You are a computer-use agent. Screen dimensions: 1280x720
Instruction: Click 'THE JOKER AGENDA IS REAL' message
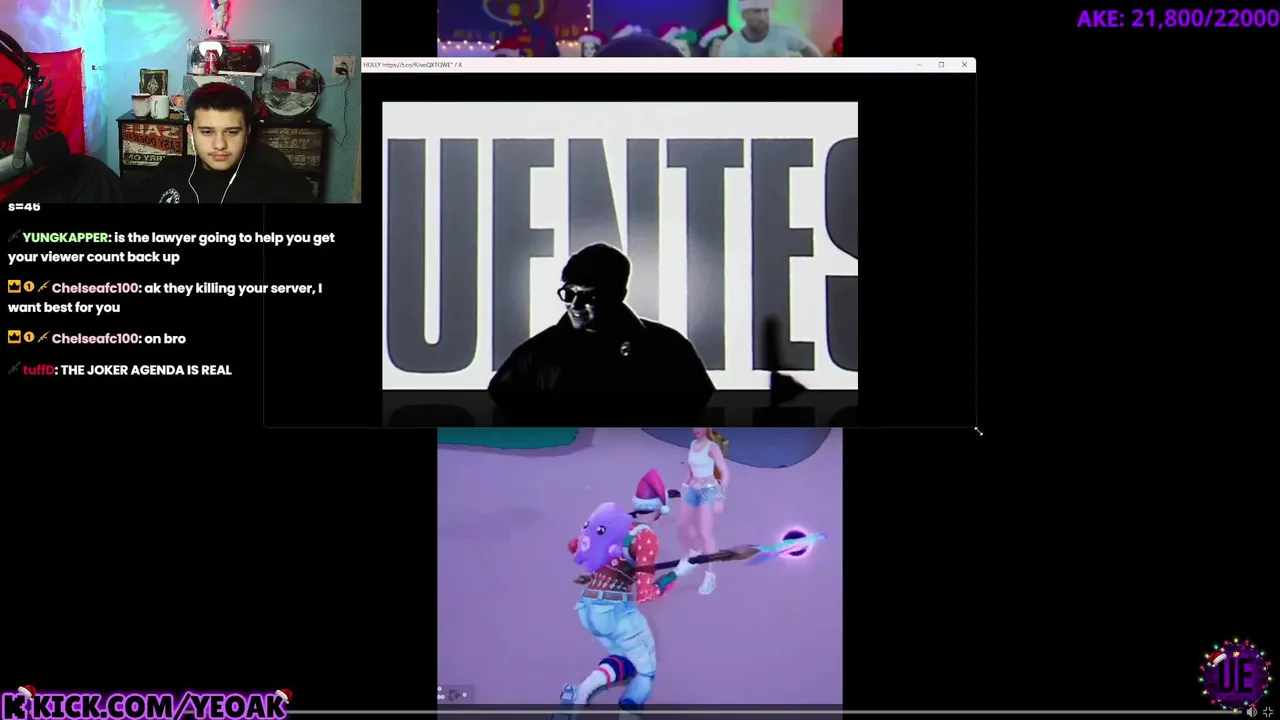[146, 370]
